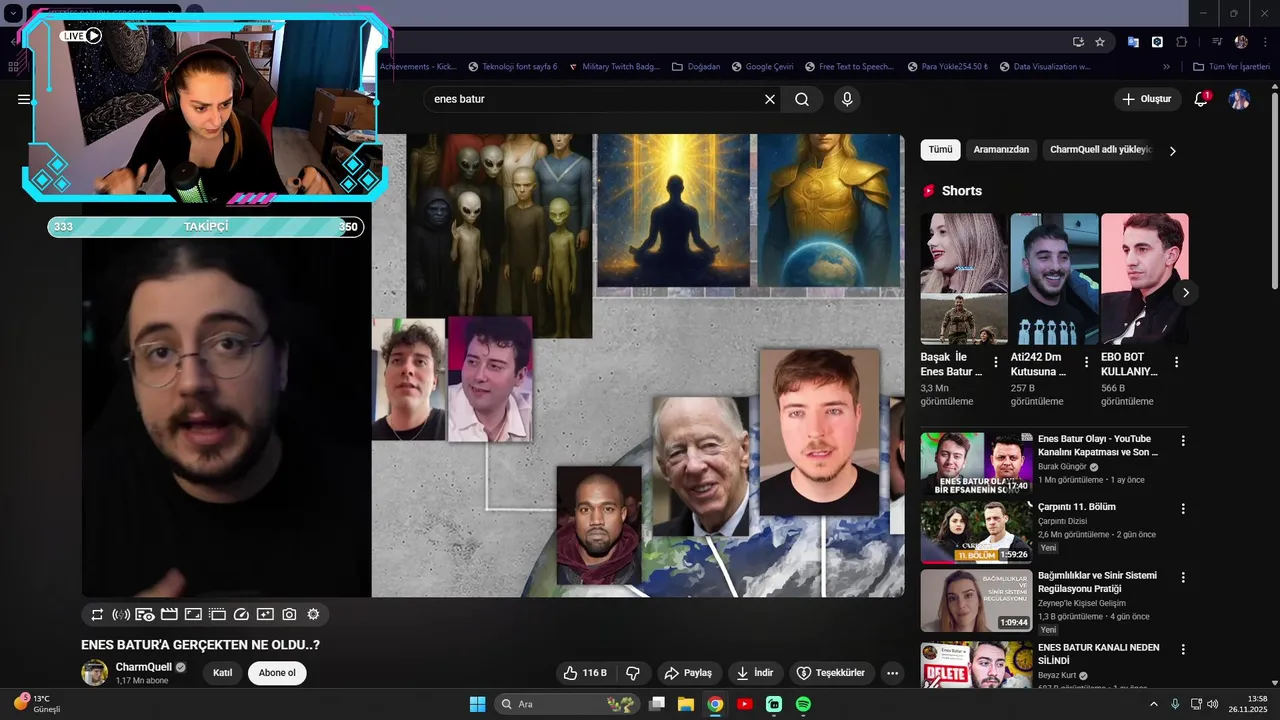
Task: Click the İndir download button
Action: [x=755, y=673]
